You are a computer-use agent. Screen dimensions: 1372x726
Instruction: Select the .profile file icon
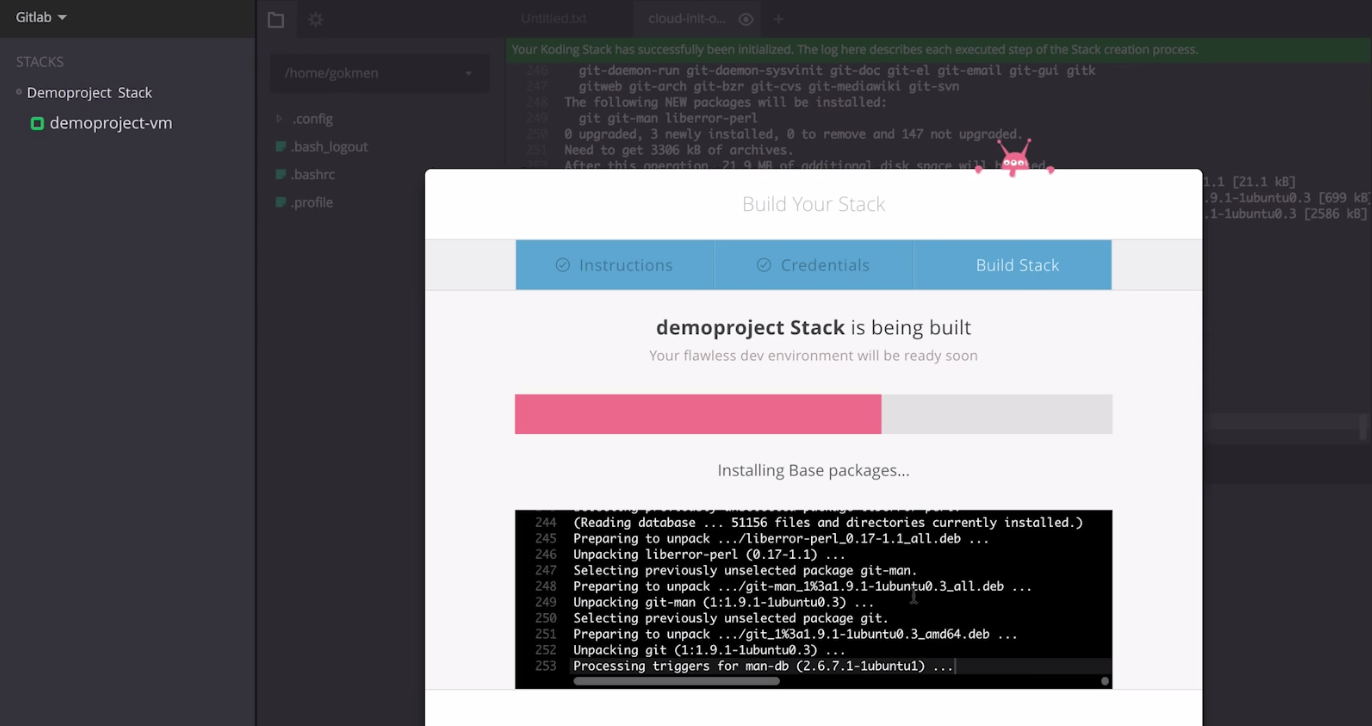(280, 202)
